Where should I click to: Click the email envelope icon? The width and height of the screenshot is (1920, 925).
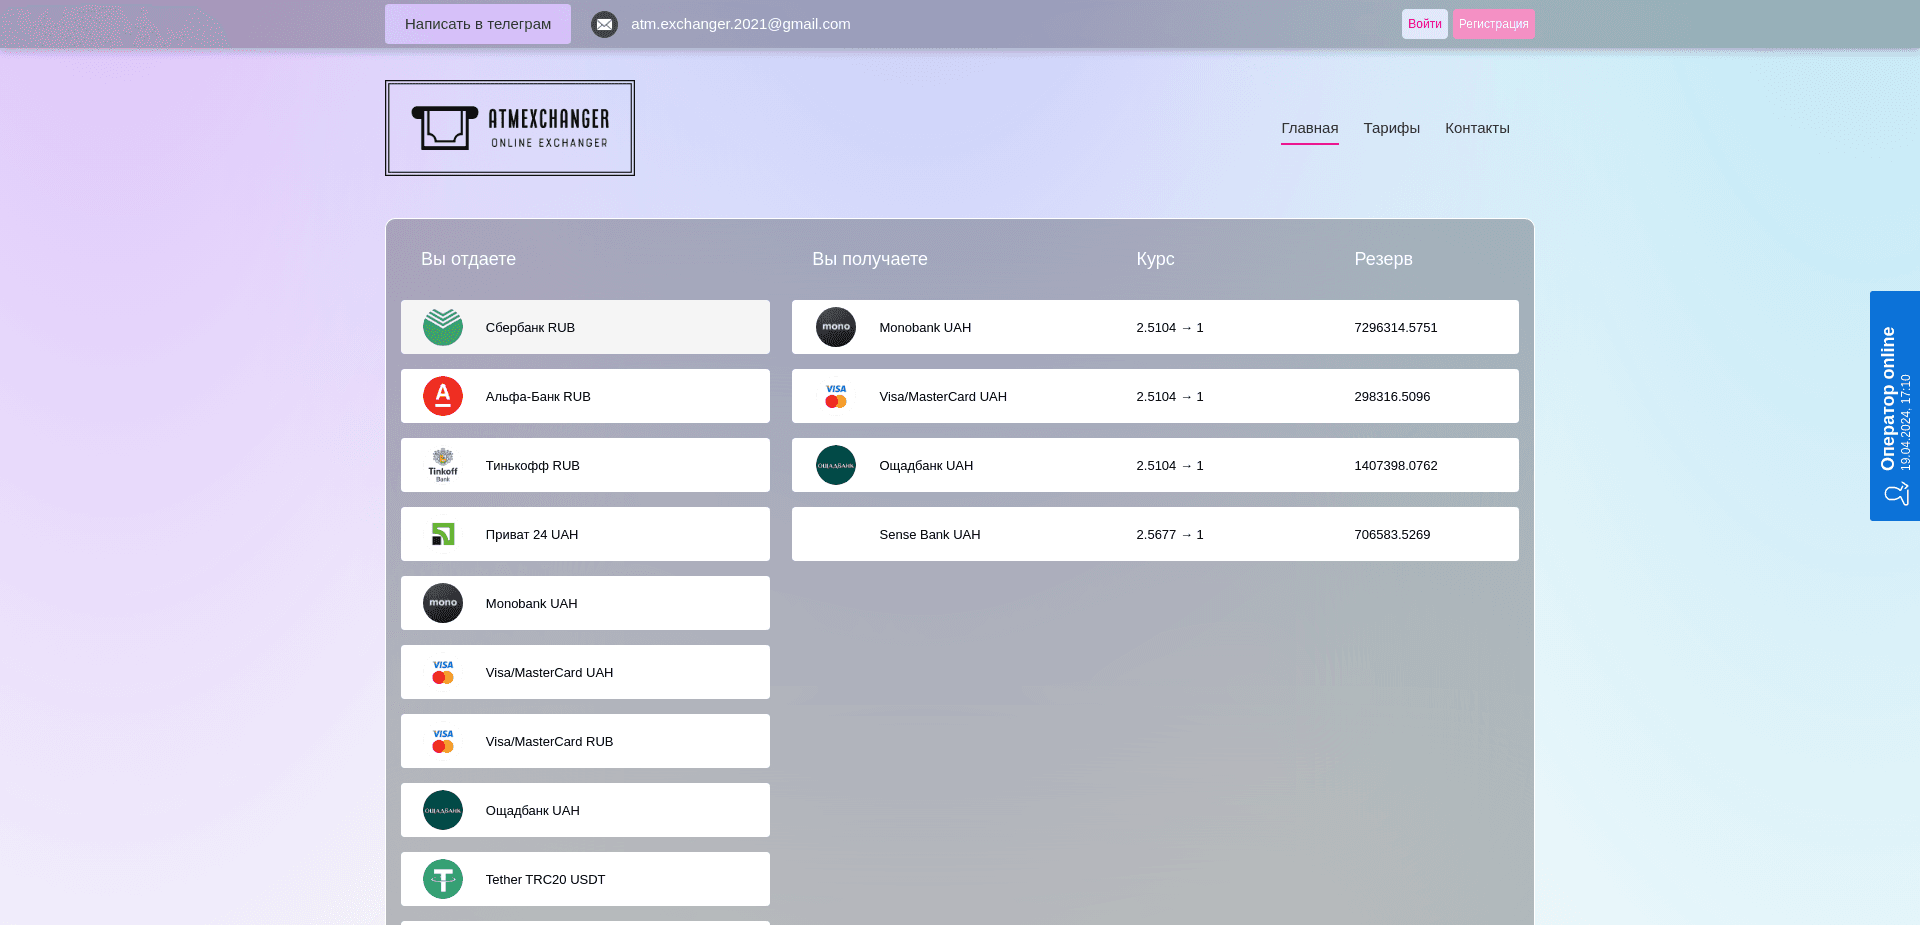(604, 24)
